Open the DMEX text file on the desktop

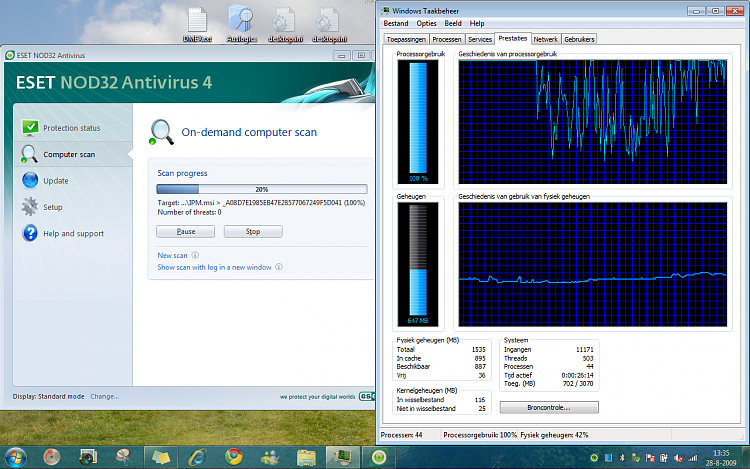pyautogui.click(x=197, y=24)
